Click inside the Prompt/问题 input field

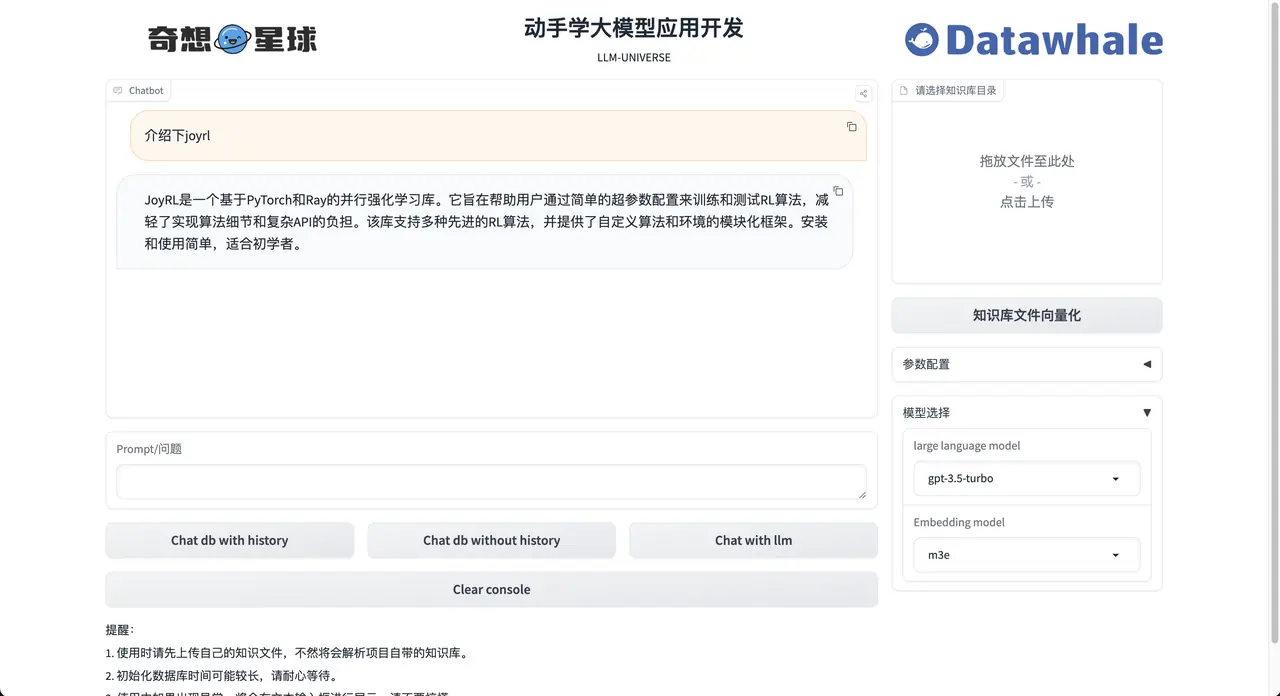pos(491,480)
